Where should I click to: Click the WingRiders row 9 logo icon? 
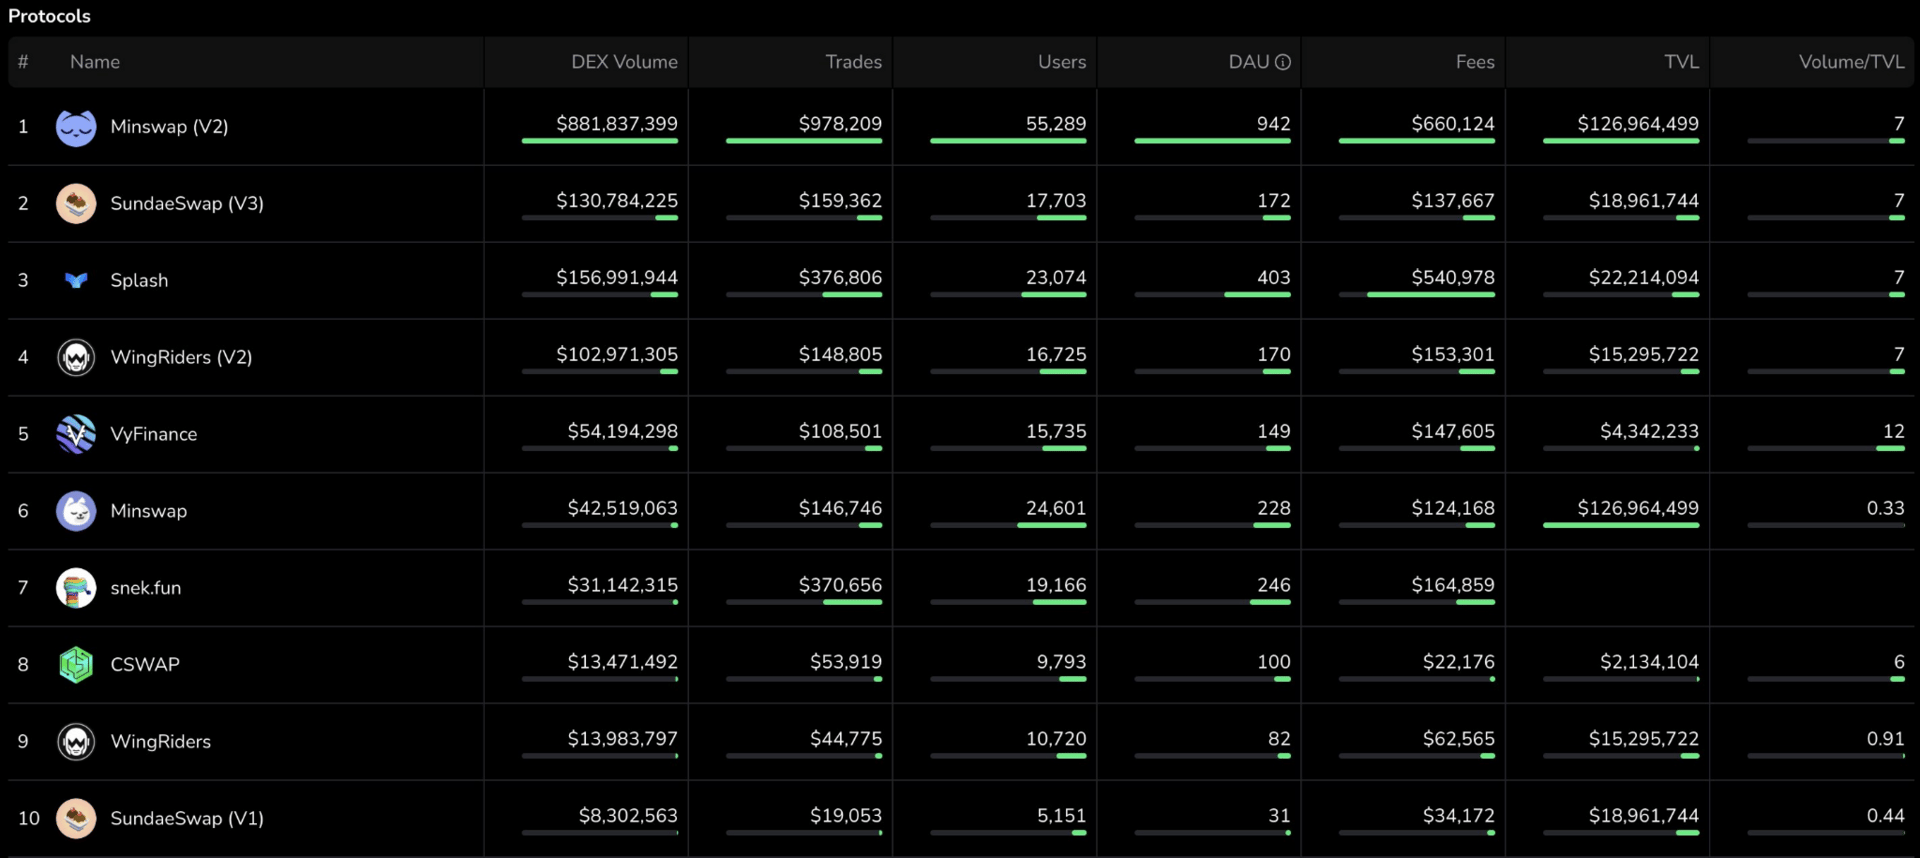click(76, 742)
